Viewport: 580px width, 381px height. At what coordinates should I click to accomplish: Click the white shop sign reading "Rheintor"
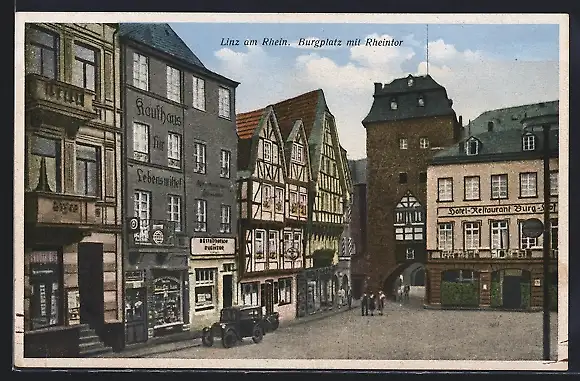click(x=213, y=246)
